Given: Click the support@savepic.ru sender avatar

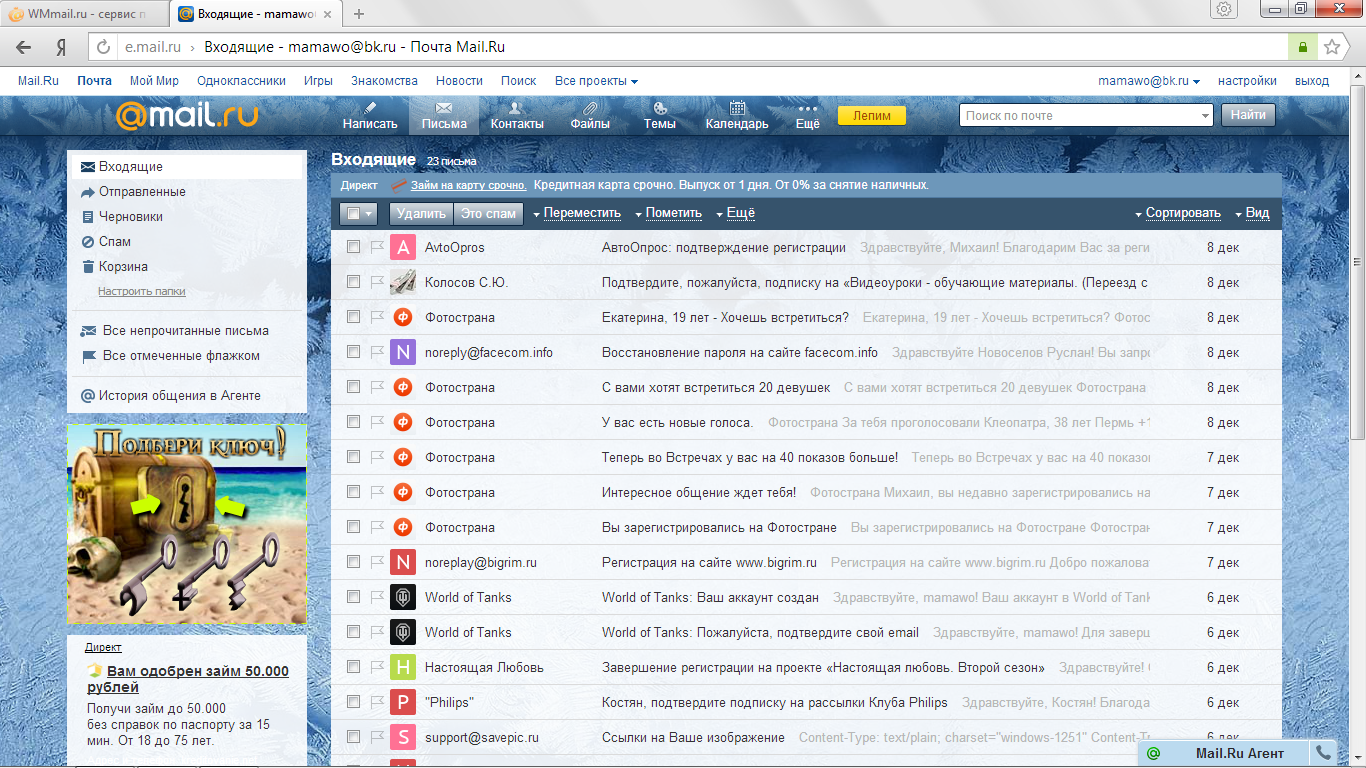Looking at the screenshot, I should click(402, 737).
